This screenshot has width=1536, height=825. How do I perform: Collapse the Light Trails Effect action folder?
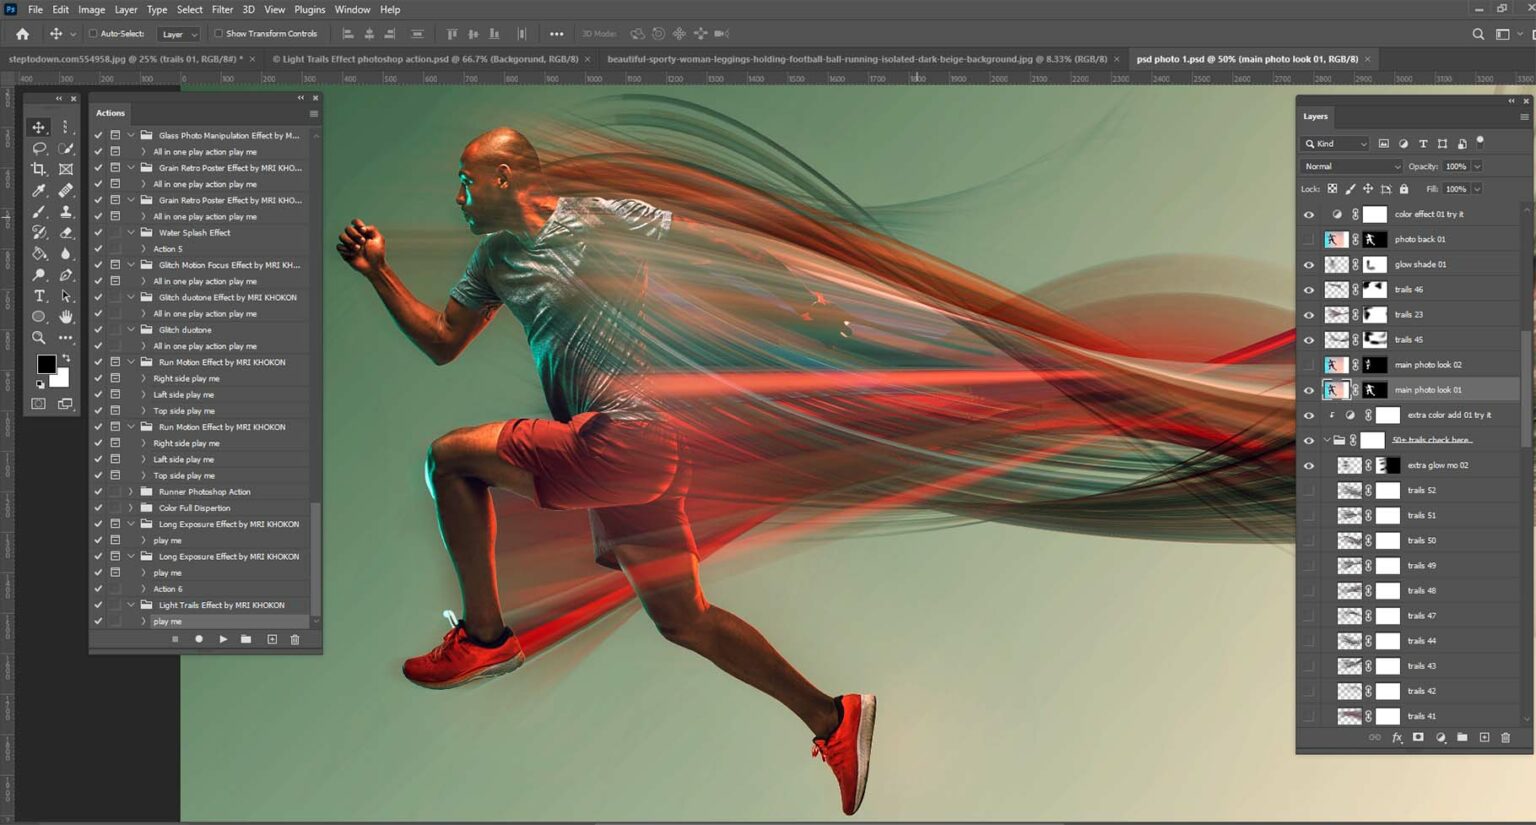pos(131,604)
